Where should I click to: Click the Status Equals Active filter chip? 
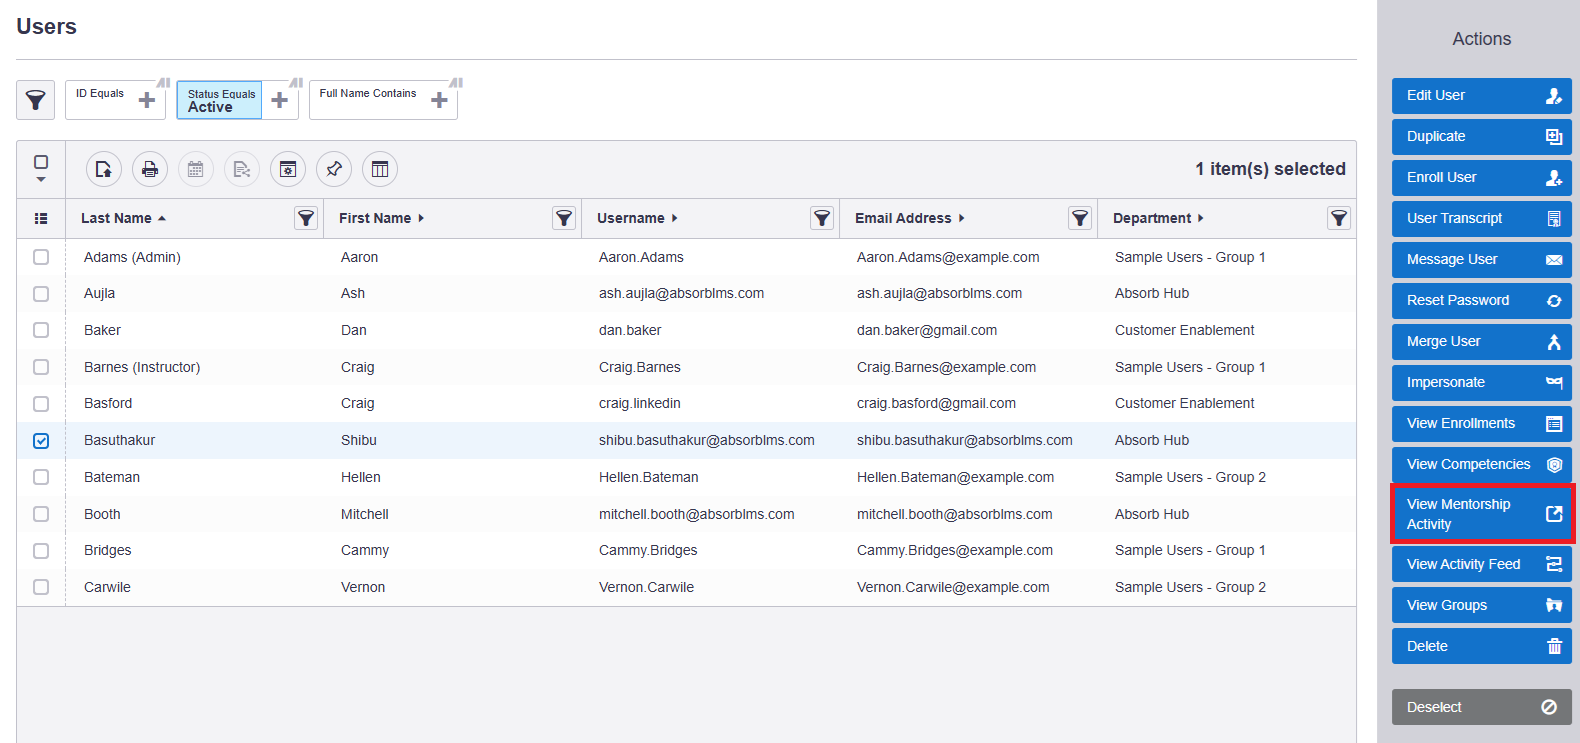coord(220,100)
